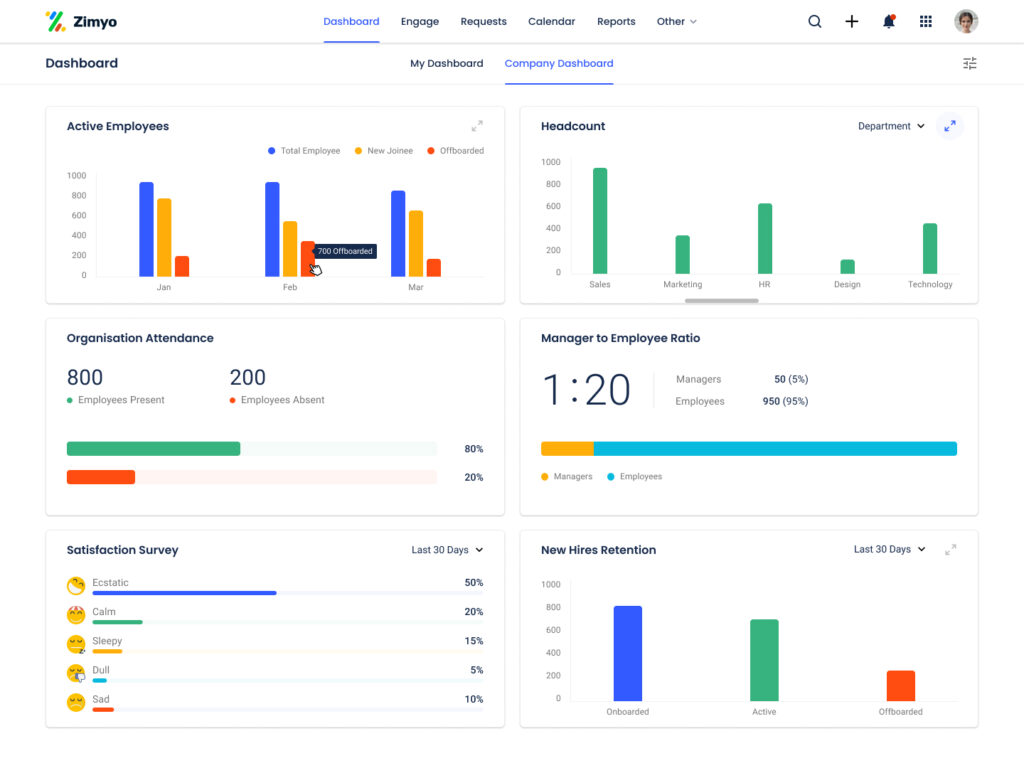Open Satisfaction Survey Last 30 Days dropdown

[447, 550]
